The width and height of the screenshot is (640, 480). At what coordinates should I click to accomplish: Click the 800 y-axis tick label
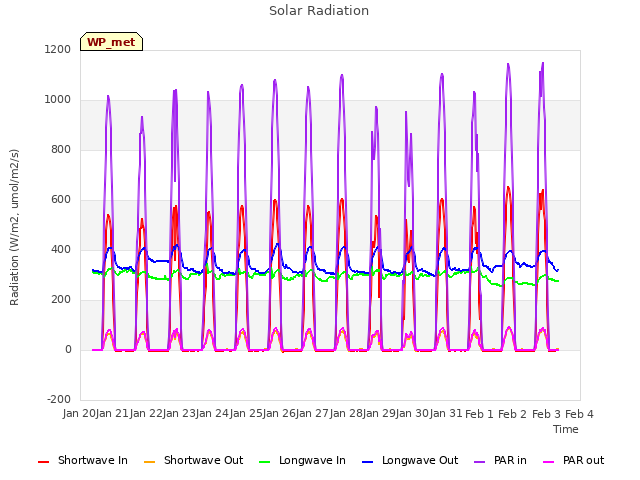tap(61, 149)
